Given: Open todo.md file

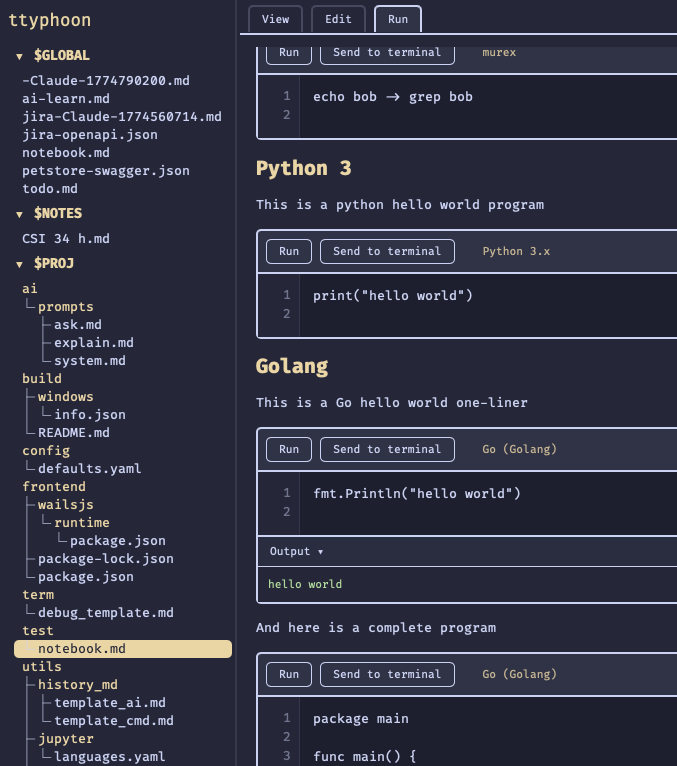Looking at the screenshot, I should [x=50, y=189].
